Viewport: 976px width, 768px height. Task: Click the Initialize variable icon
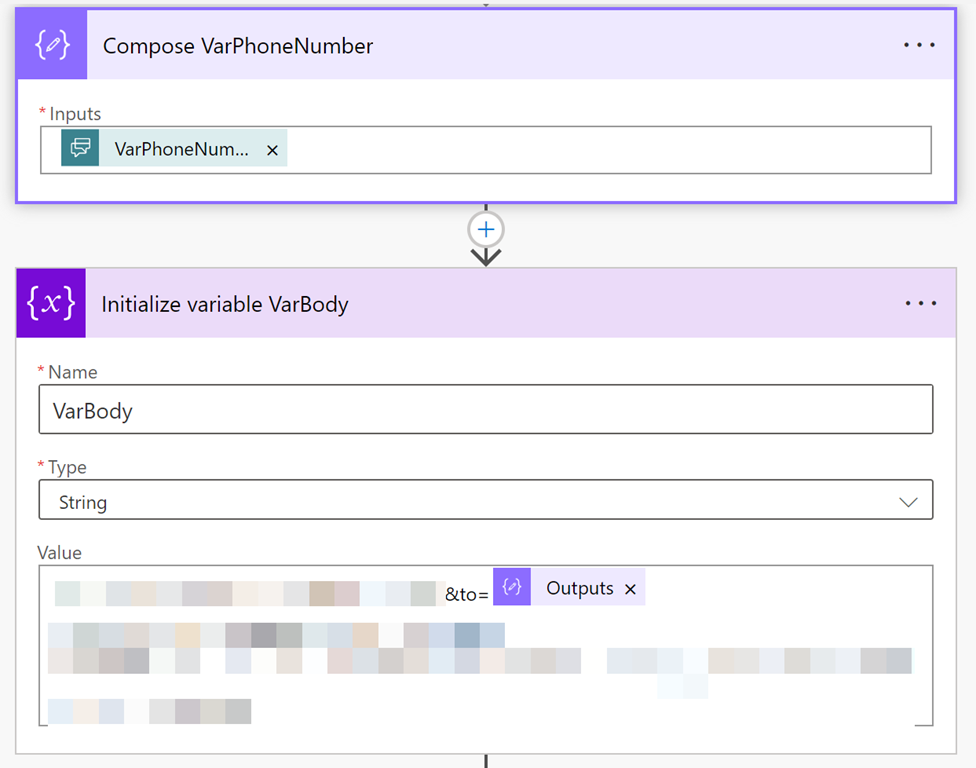point(51,304)
